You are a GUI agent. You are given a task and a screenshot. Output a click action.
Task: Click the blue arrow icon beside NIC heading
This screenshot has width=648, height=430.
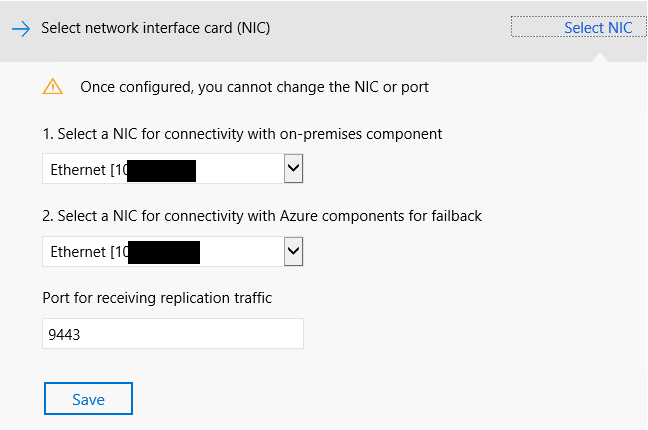[21, 29]
